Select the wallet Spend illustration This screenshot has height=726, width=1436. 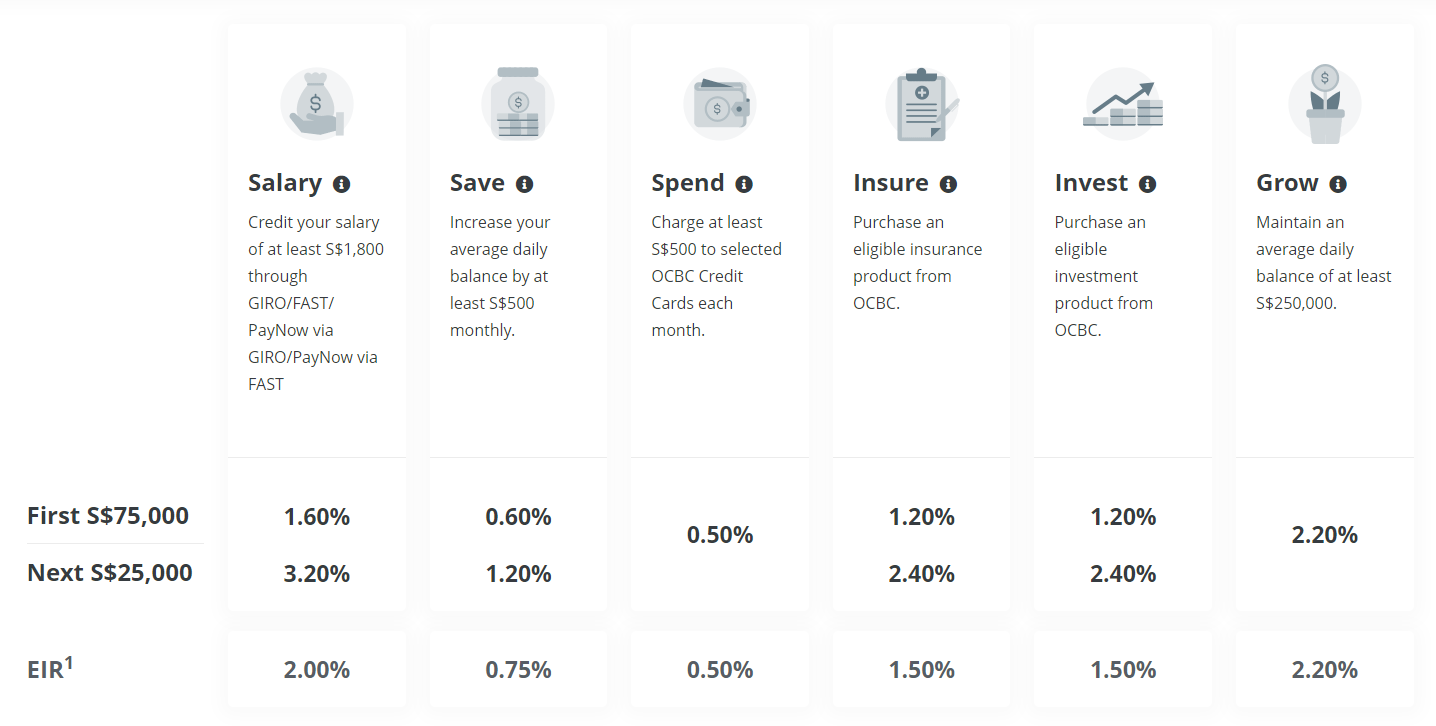[720, 105]
